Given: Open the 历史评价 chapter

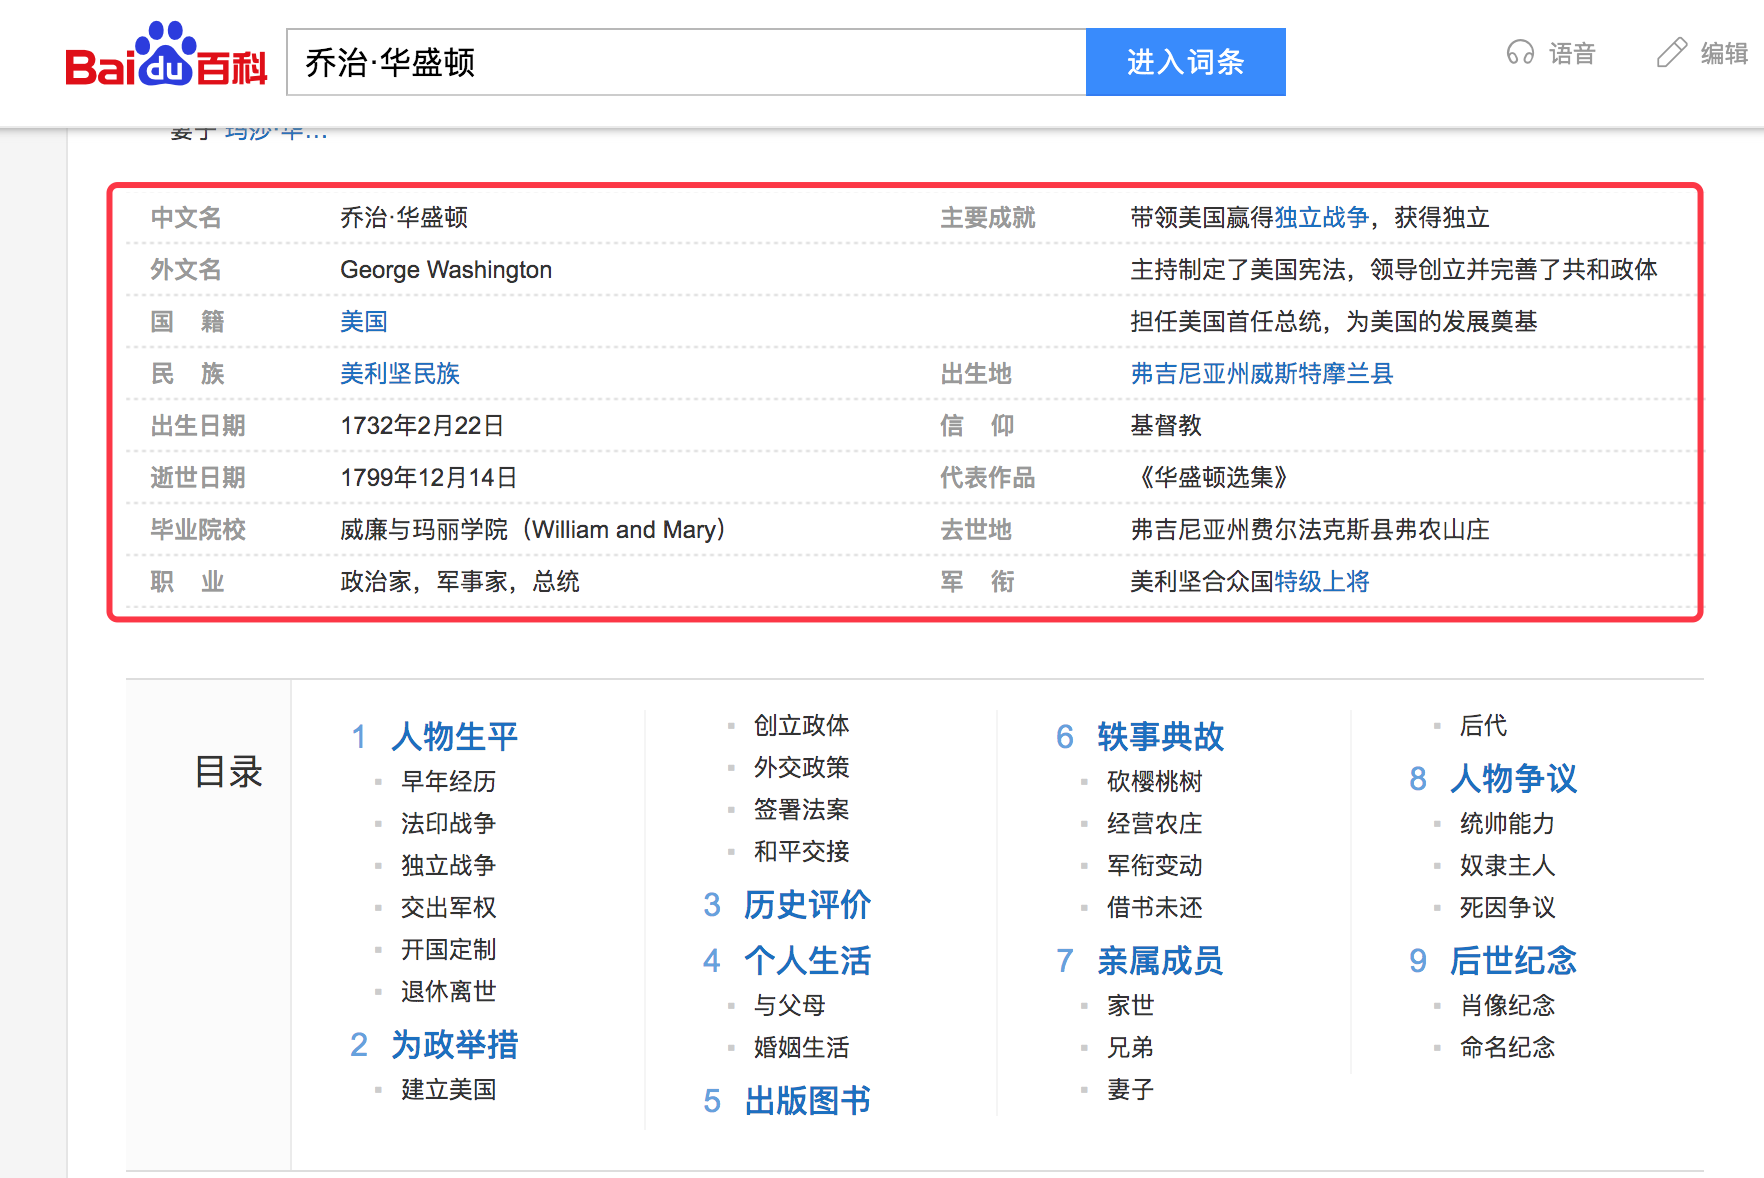Looking at the screenshot, I should [806, 905].
